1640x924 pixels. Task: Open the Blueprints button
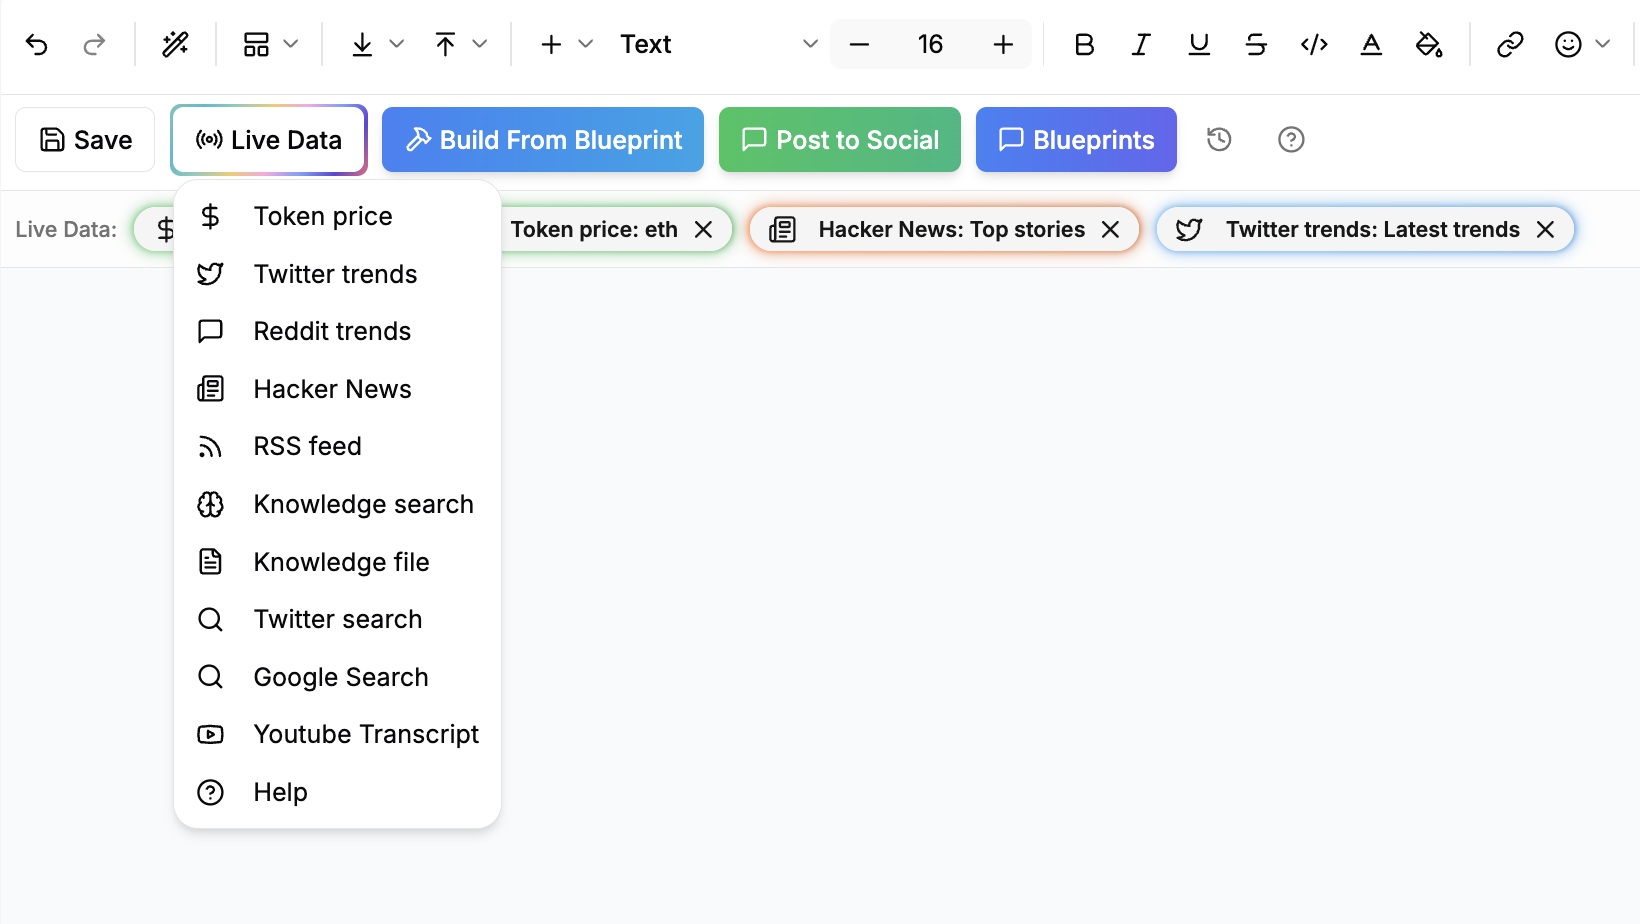pos(1076,140)
